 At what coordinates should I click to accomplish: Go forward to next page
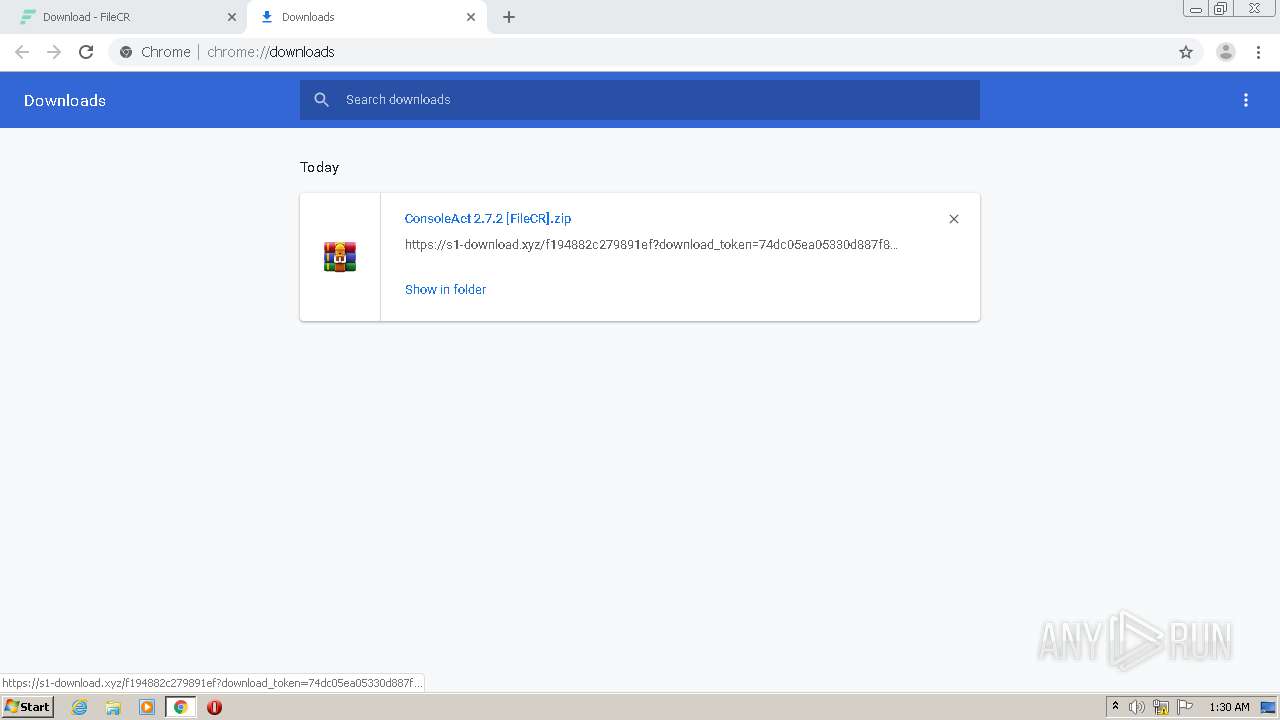(54, 52)
